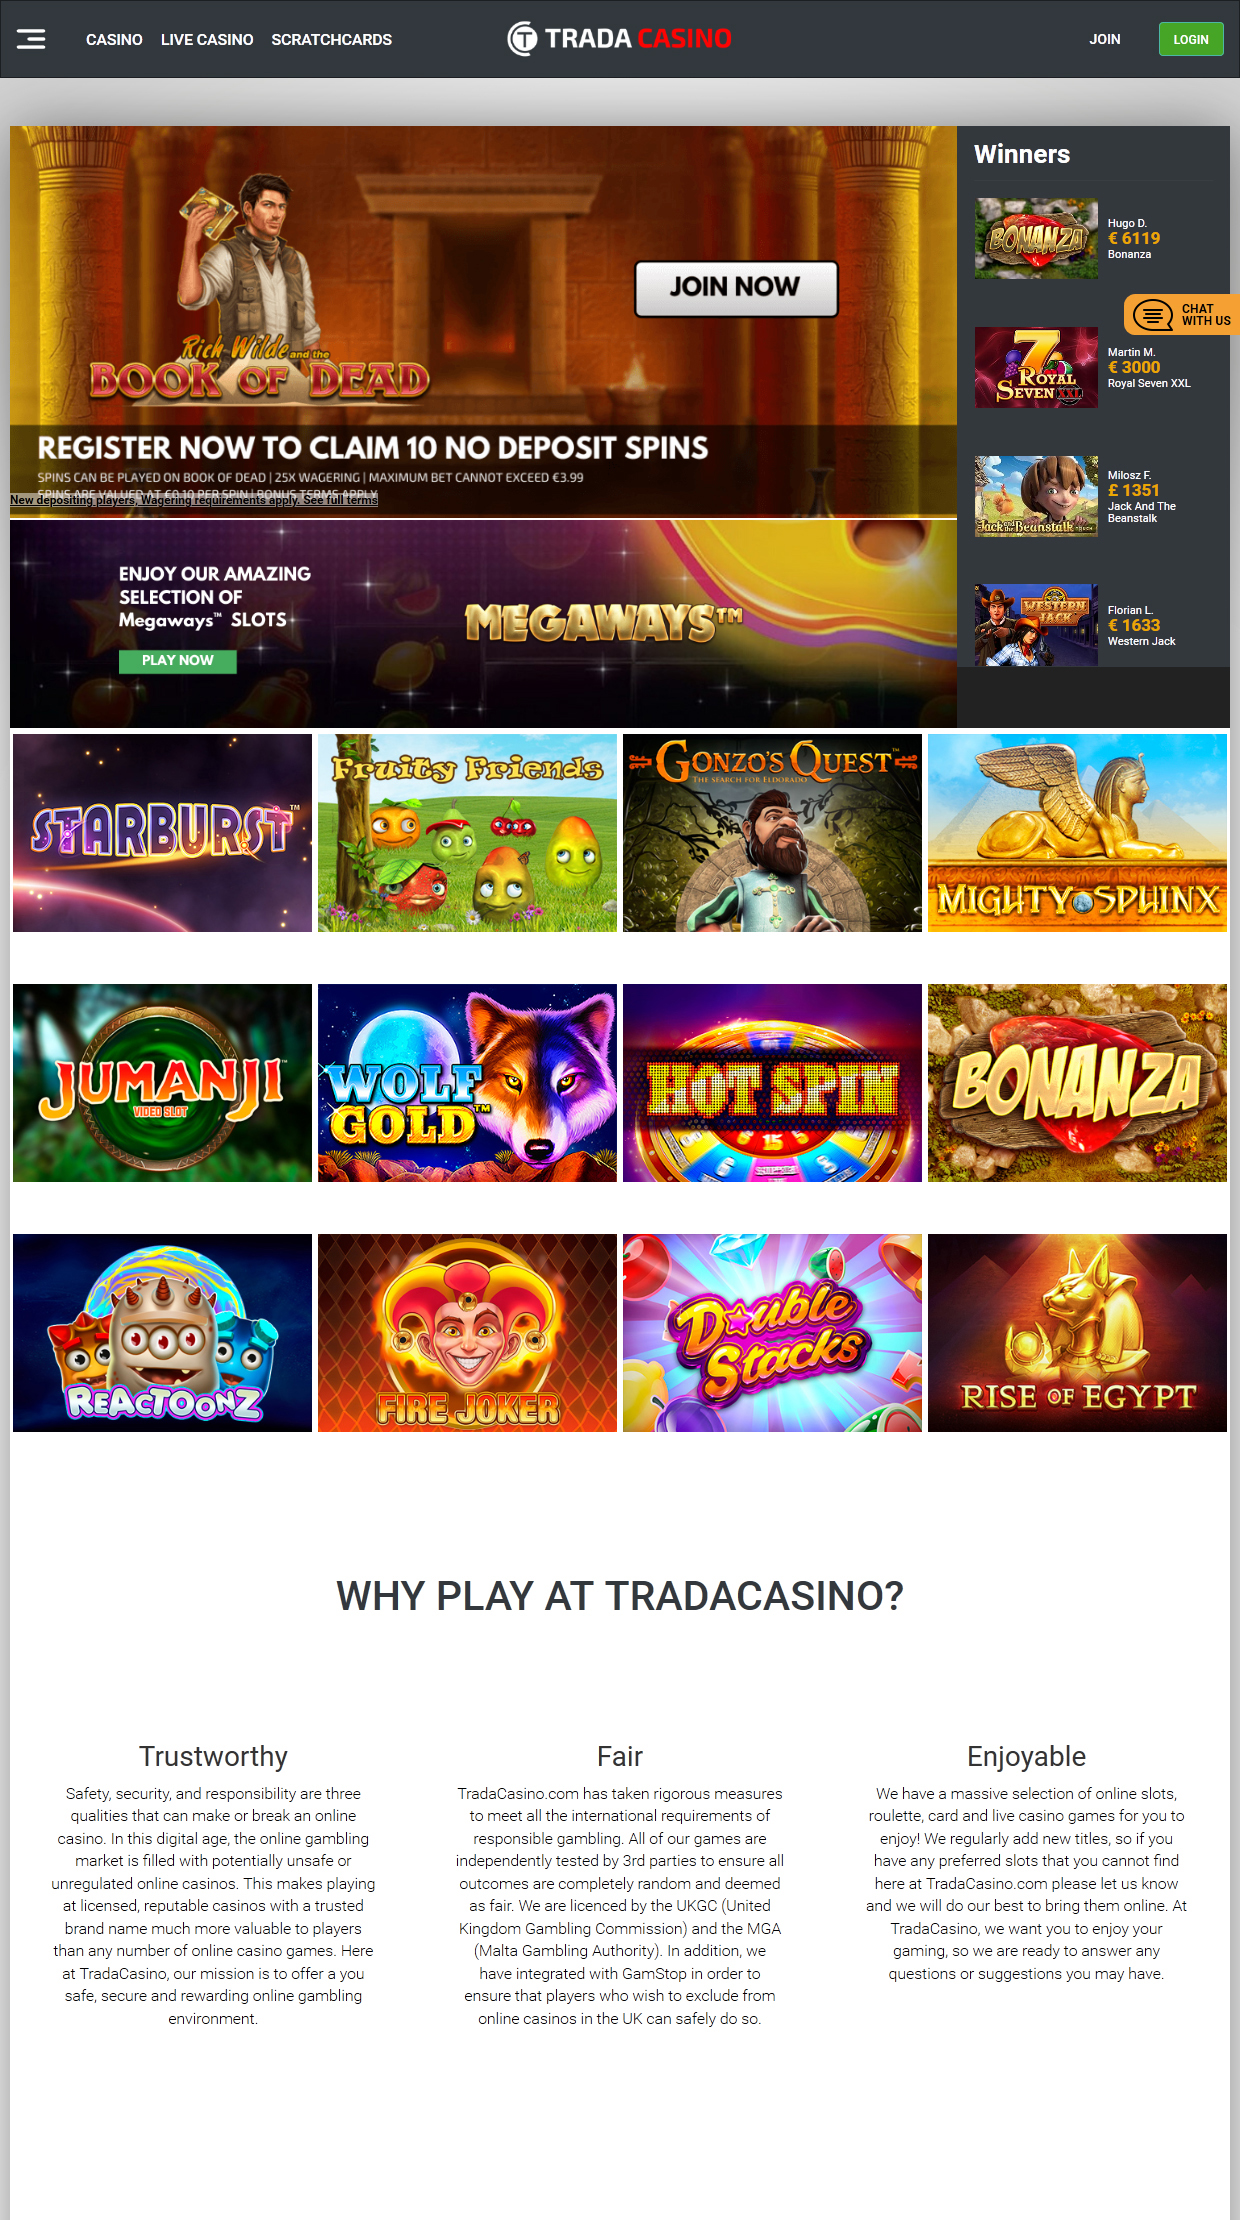Open Bonanza winner thumbnail in Winners
This screenshot has height=2220, width=1240.
[1036, 238]
